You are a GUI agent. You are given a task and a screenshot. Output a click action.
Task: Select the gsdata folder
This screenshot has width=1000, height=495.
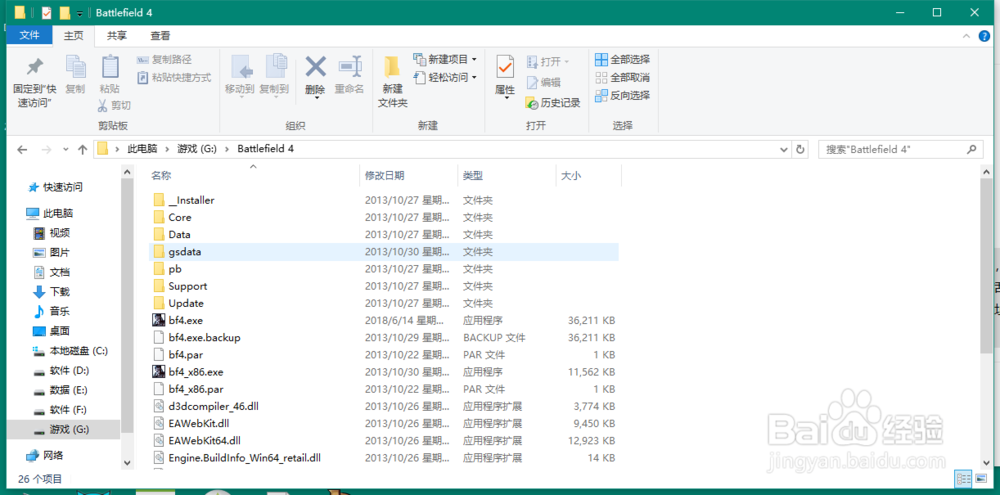point(383,252)
